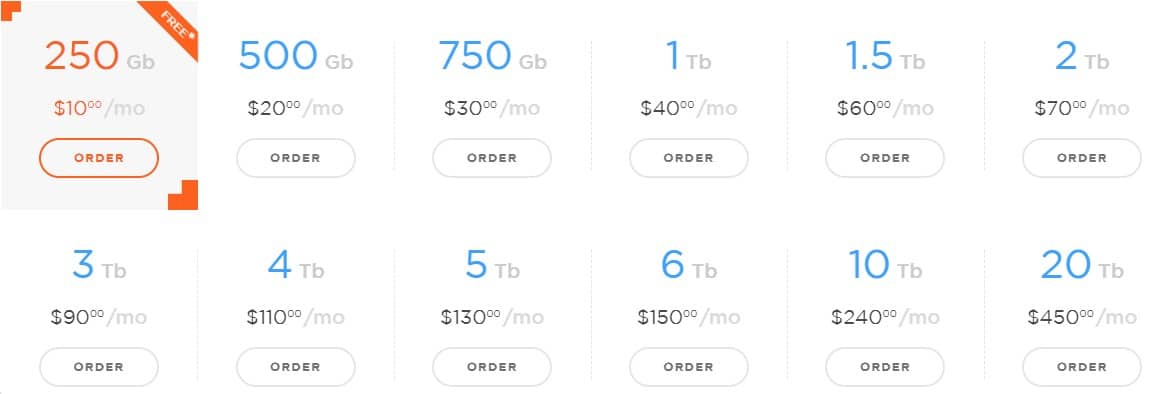Order the 20 Tb plan
1158x394 pixels.
click(x=1081, y=367)
